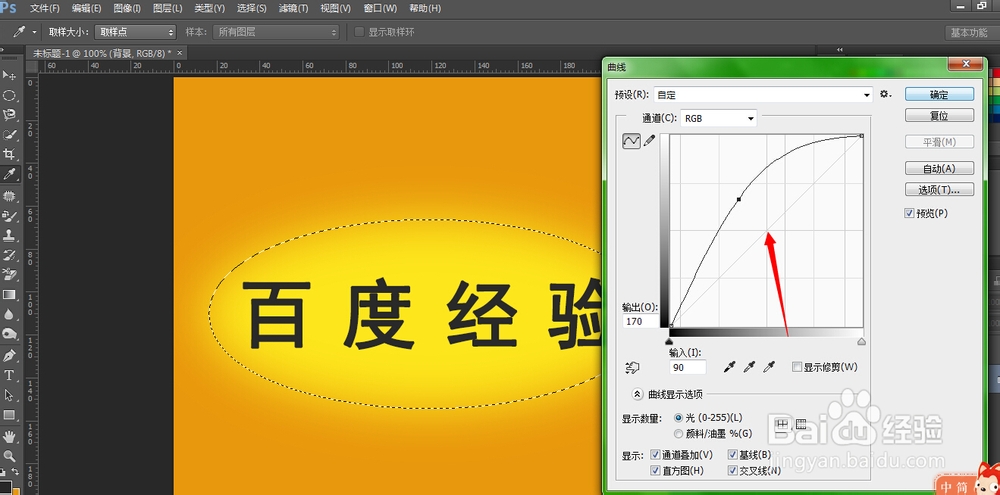
Task: Choose the pencil draw-curve icon
Action: click(650, 141)
